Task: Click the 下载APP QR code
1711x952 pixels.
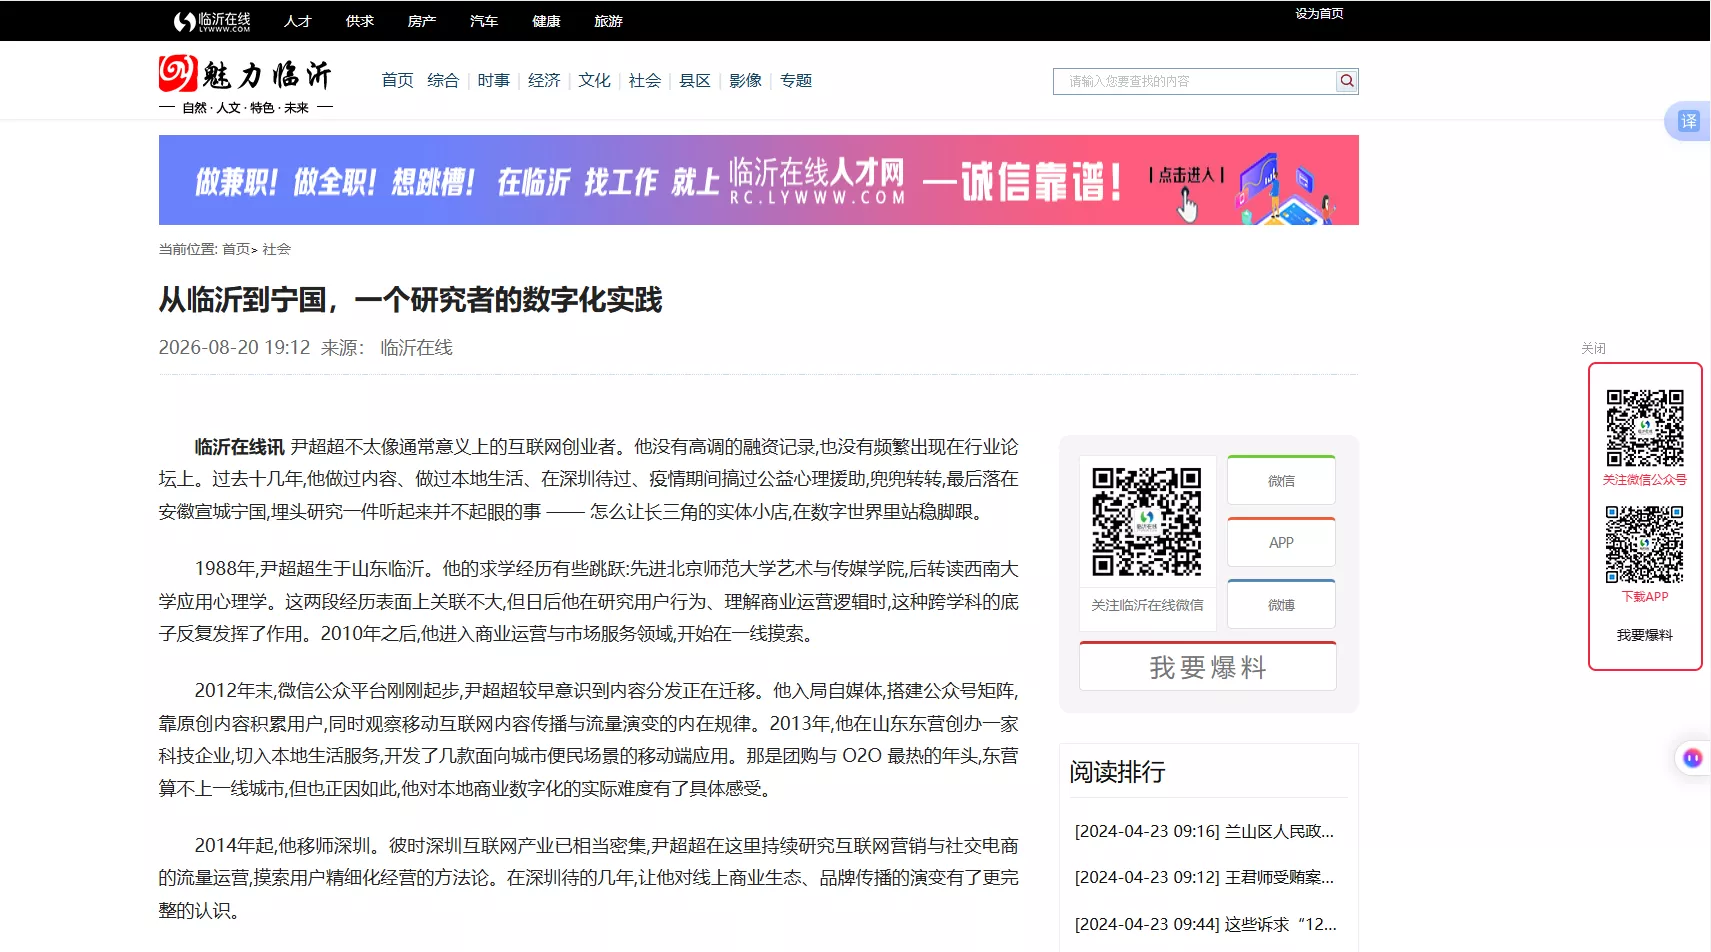Action: coord(1645,544)
